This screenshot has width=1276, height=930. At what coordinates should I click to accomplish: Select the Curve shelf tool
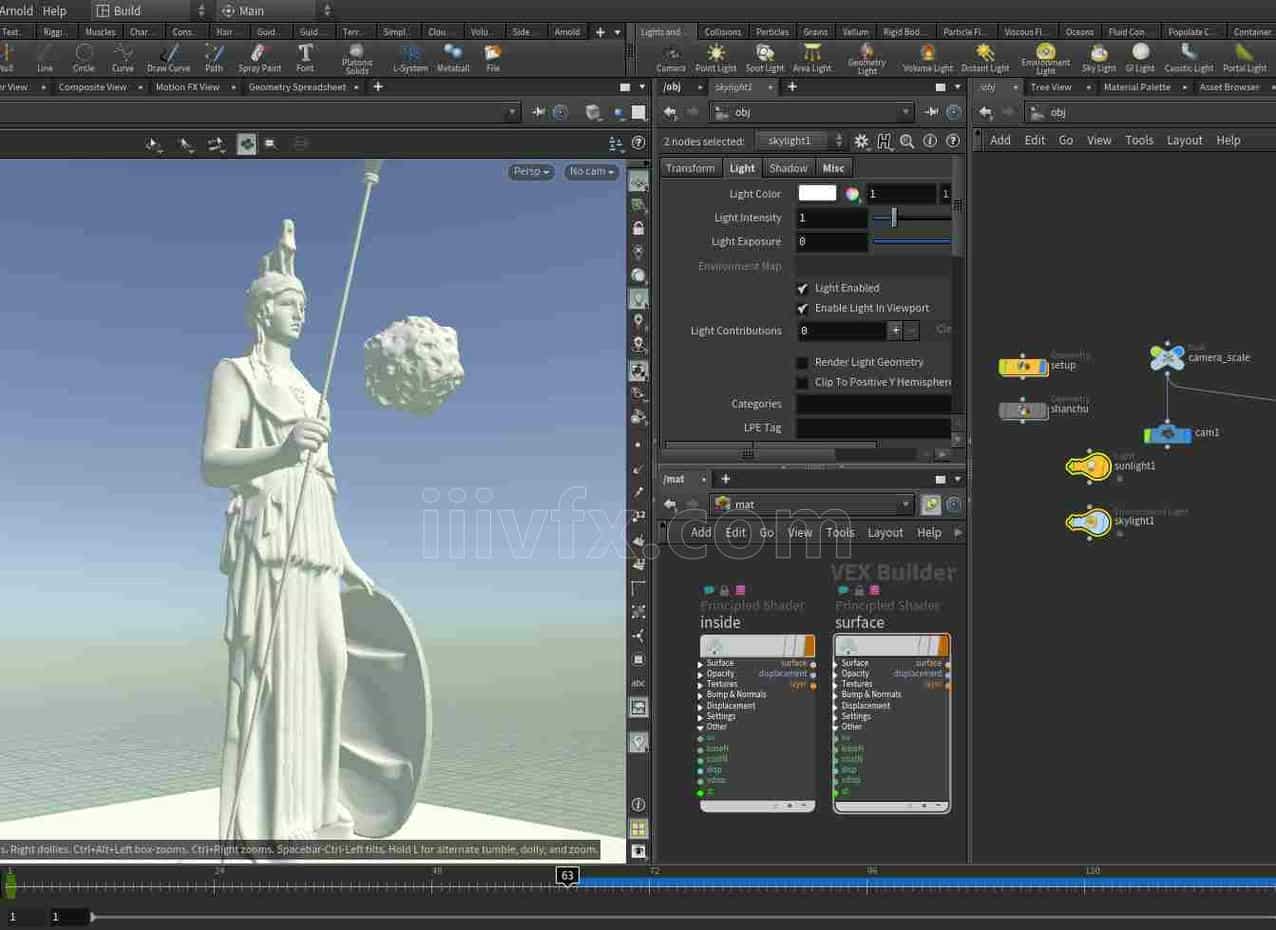(x=123, y=58)
